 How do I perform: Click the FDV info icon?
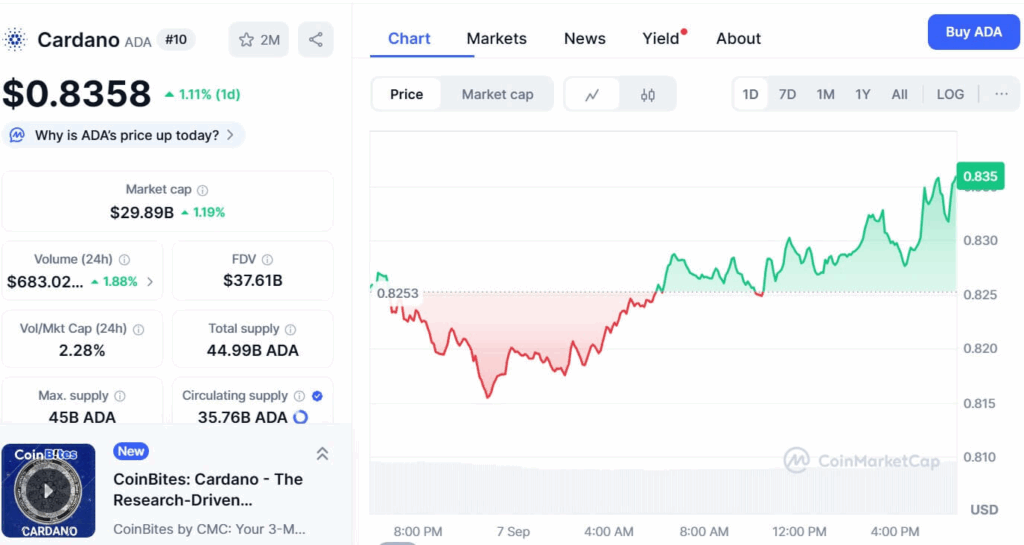pos(267,260)
